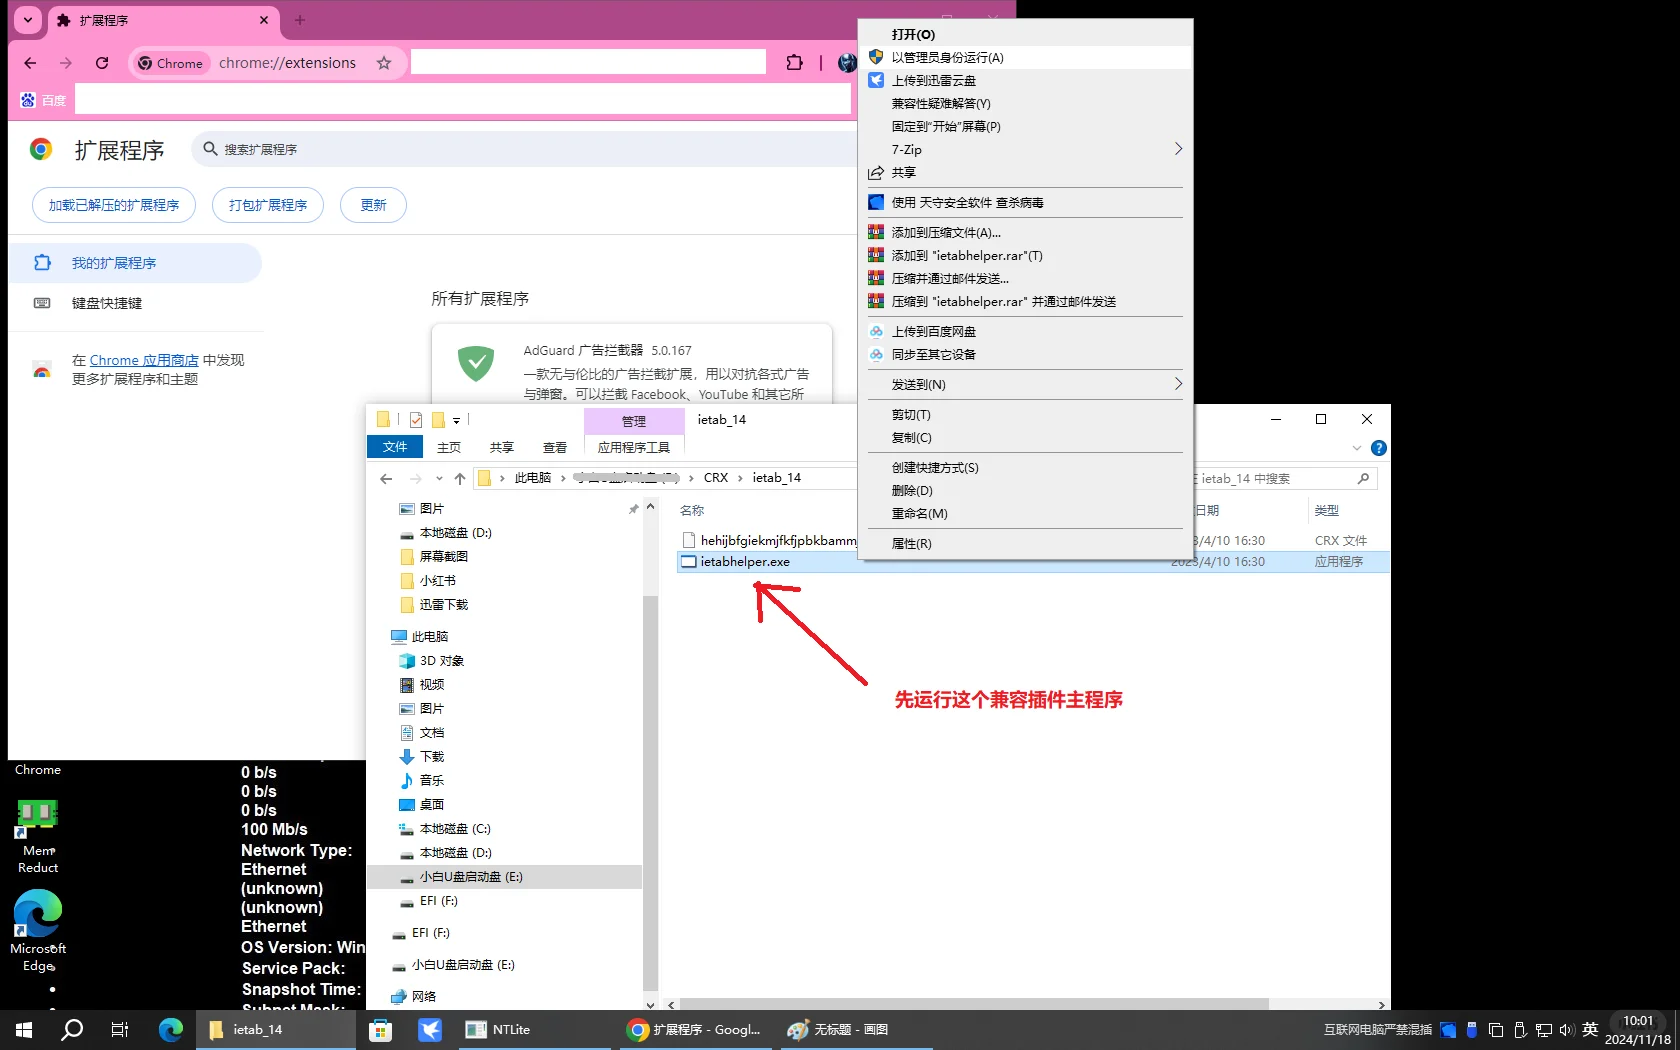
Task: Click the 更新 button on the extensions page
Action: point(373,205)
